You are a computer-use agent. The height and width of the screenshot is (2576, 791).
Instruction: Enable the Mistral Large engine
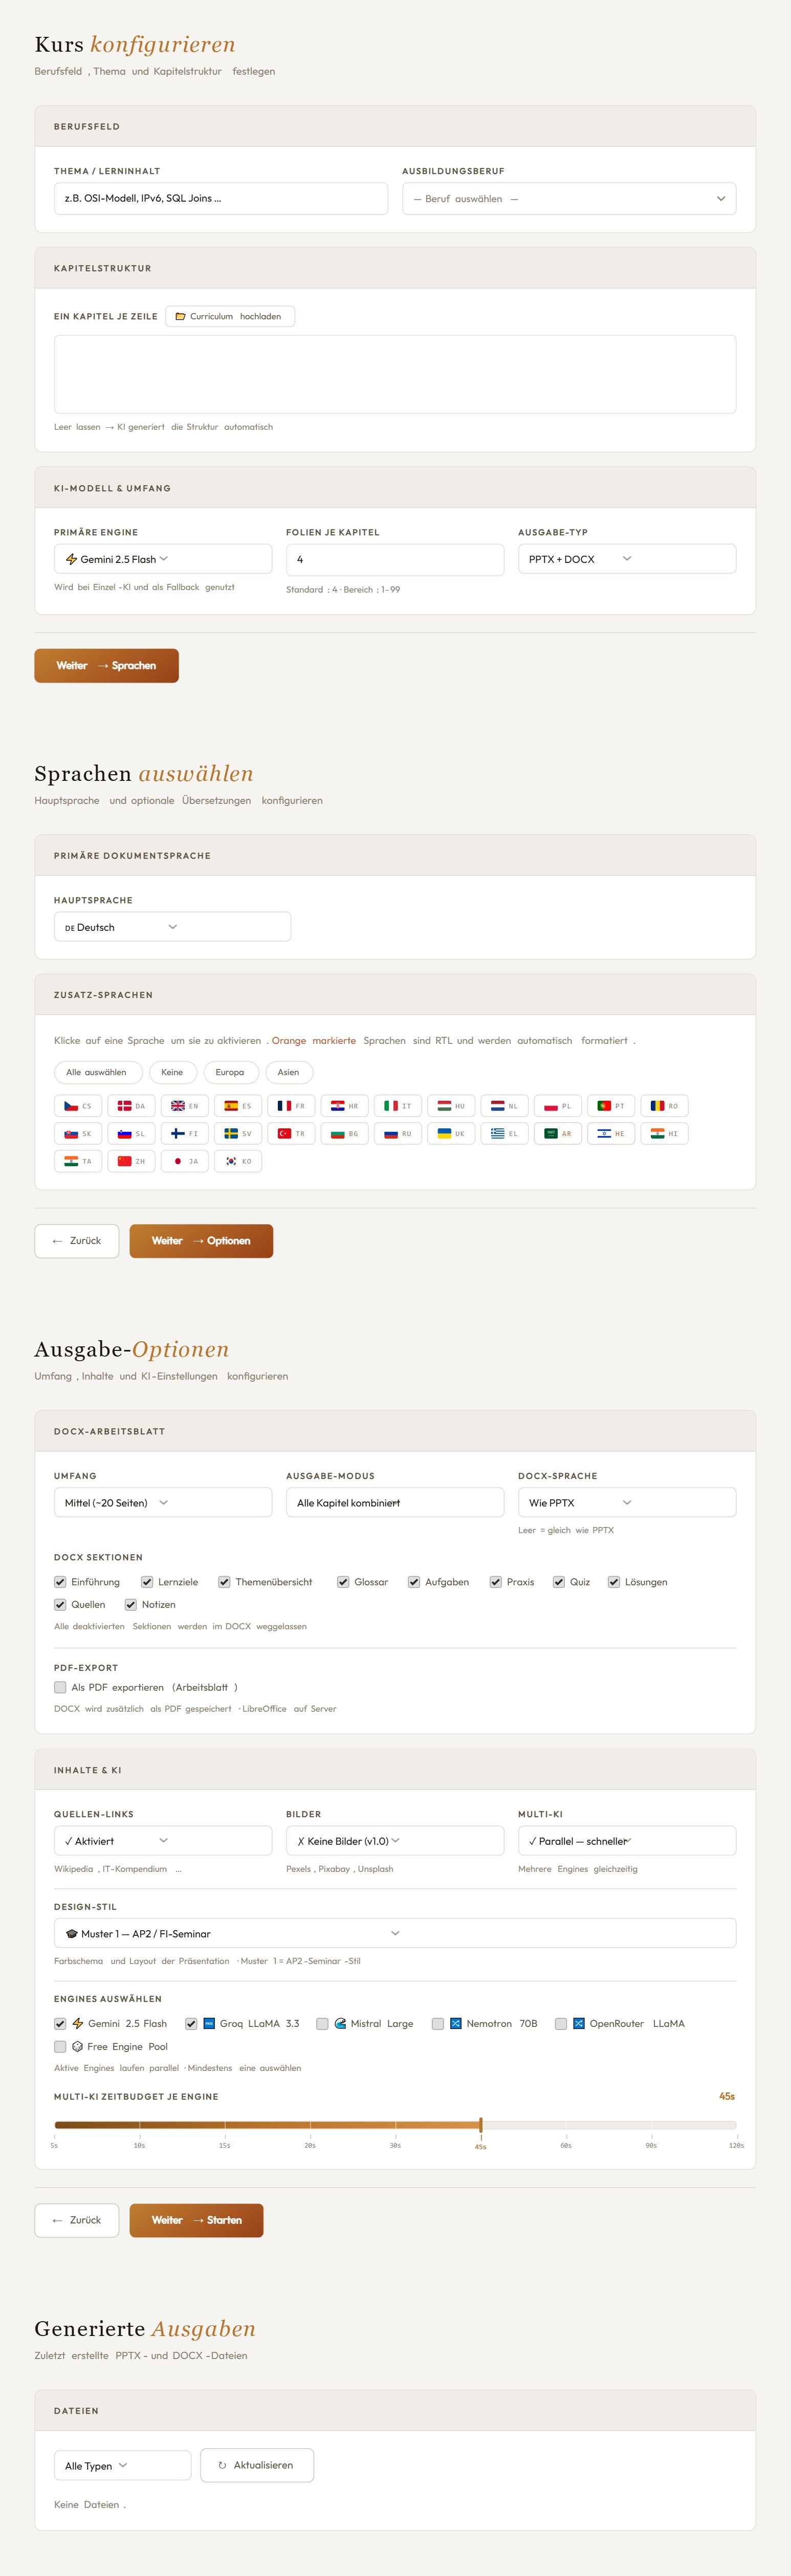point(322,2024)
